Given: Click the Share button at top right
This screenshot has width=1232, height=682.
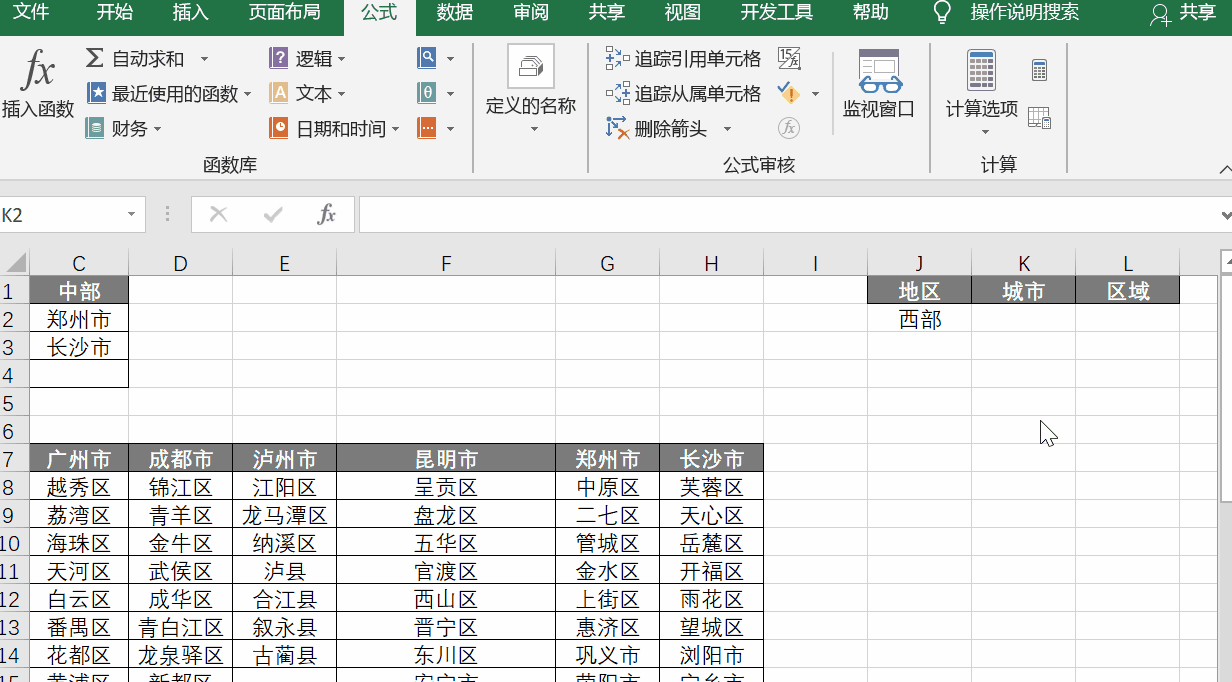Looking at the screenshot, I should [x=1185, y=13].
